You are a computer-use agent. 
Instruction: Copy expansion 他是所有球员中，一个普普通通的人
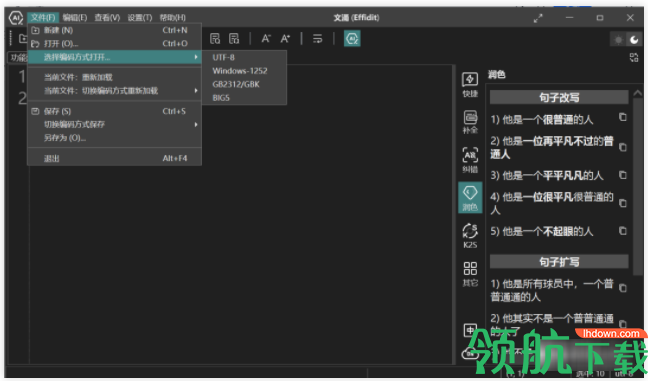(x=623, y=288)
